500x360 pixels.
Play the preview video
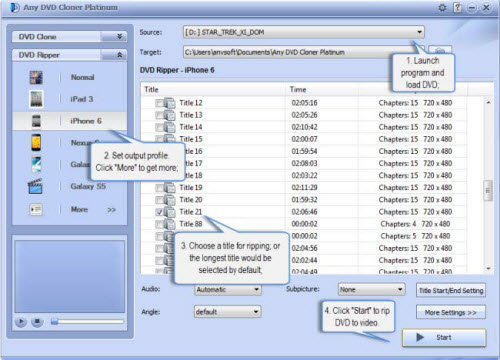point(21,322)
